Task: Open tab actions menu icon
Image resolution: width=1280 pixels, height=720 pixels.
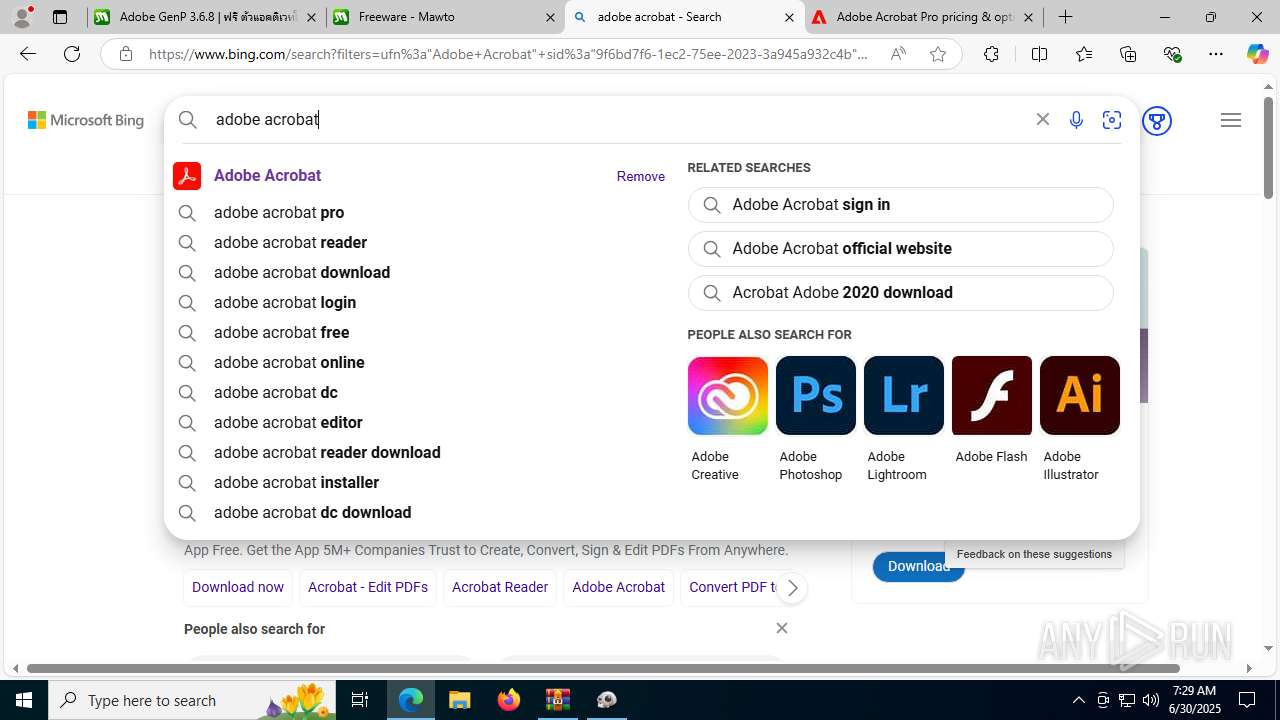Action: (x=60, y=17)
